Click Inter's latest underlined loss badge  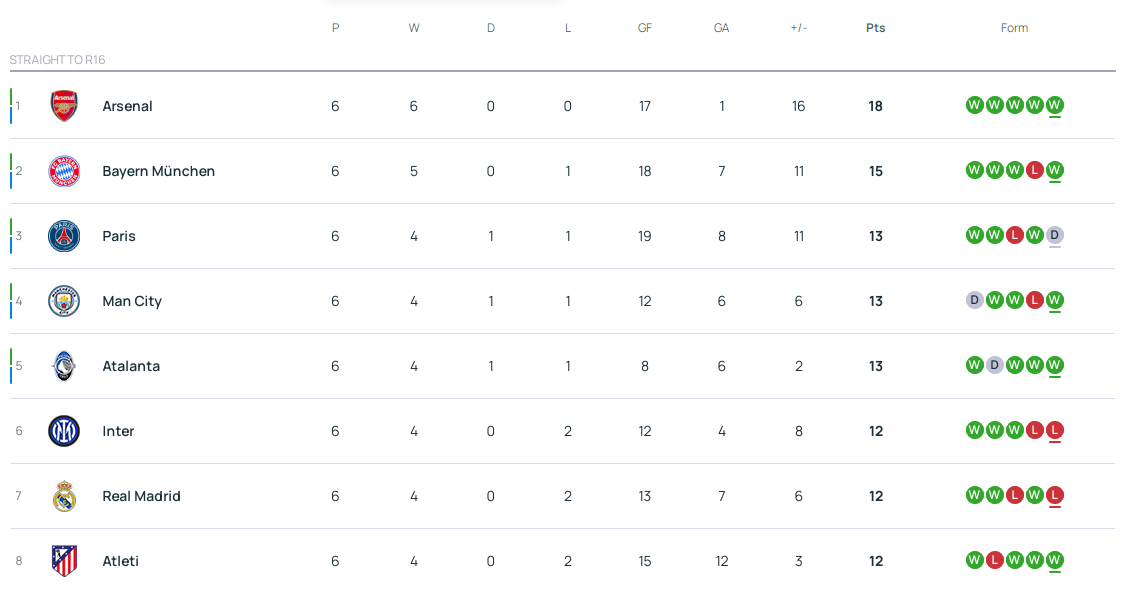[x=1054, y=430]
